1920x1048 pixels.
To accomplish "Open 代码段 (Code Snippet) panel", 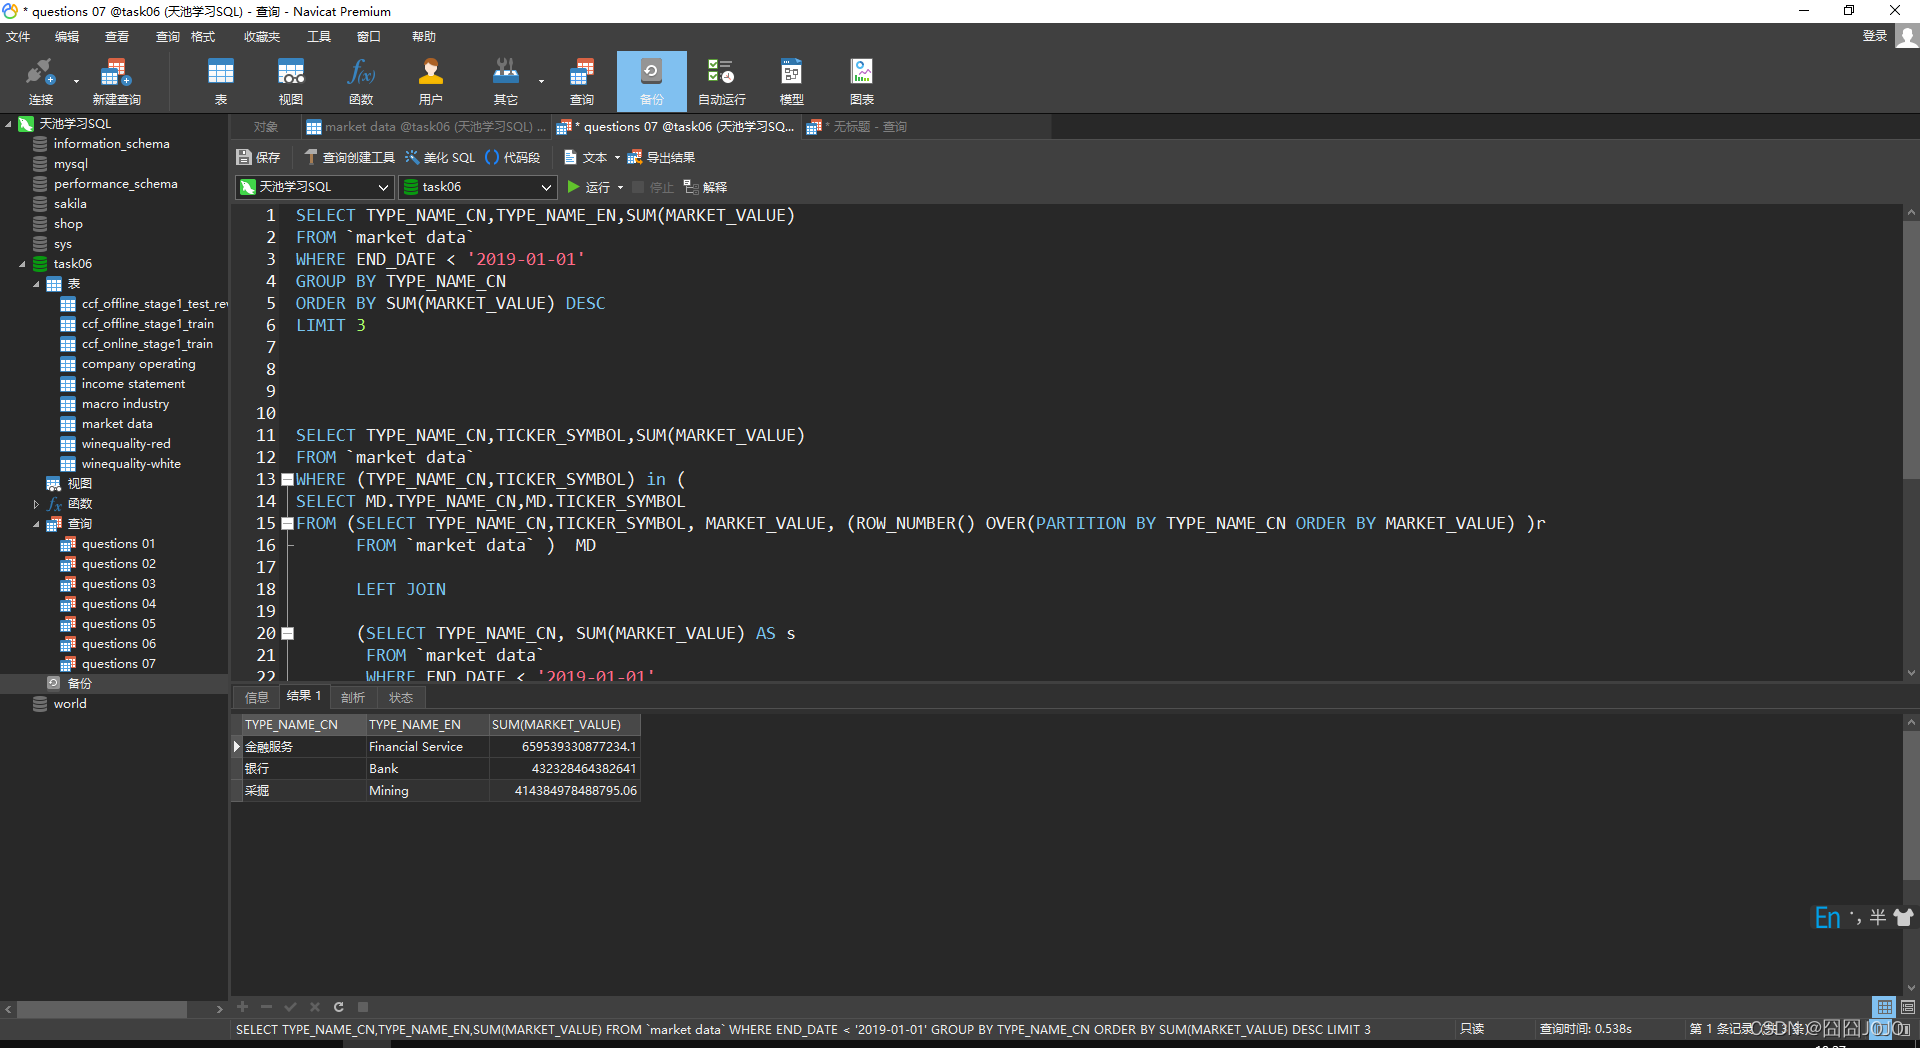I will click(x=512, y=157).
